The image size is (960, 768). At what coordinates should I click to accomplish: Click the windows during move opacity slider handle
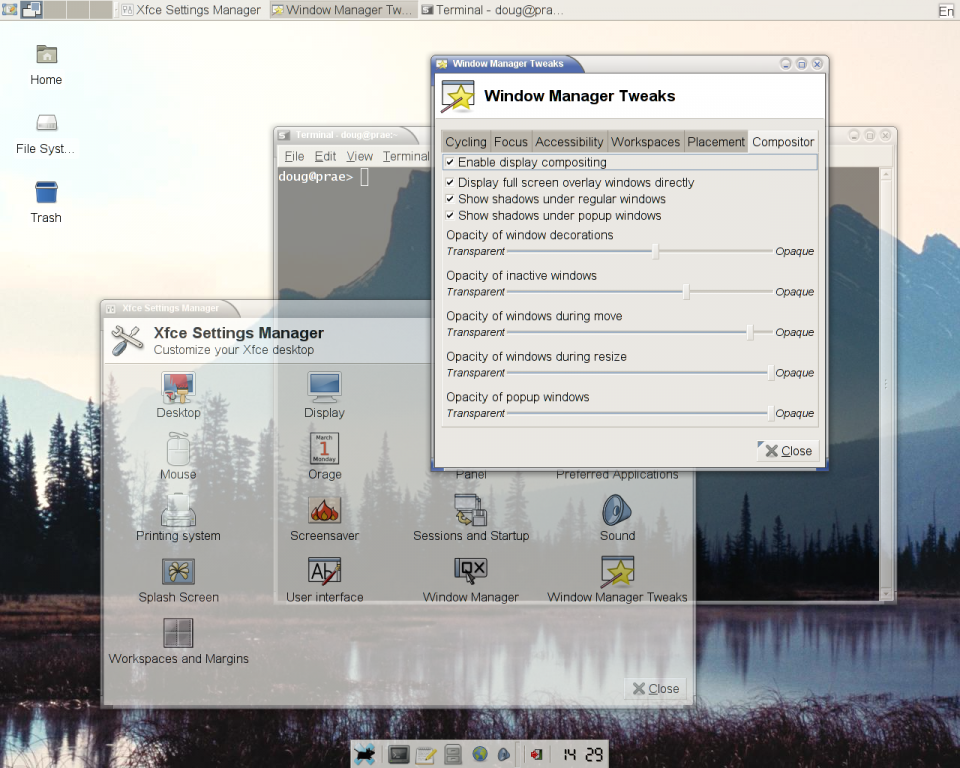click(749, 332)
